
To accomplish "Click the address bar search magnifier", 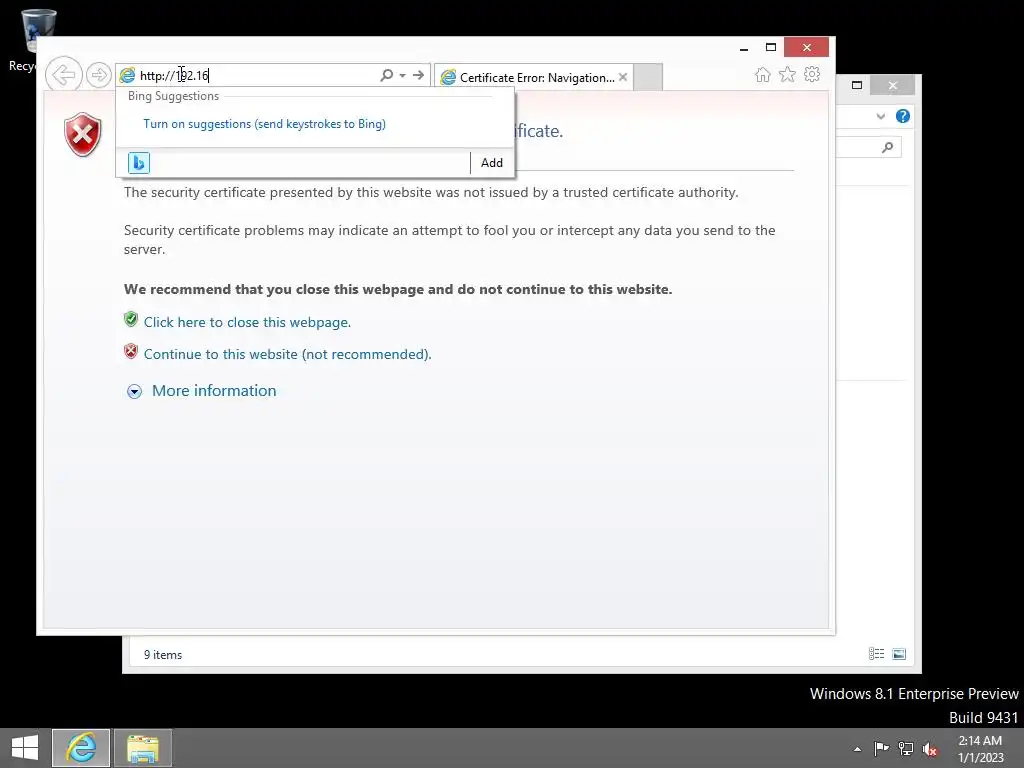I will point(387,75).
